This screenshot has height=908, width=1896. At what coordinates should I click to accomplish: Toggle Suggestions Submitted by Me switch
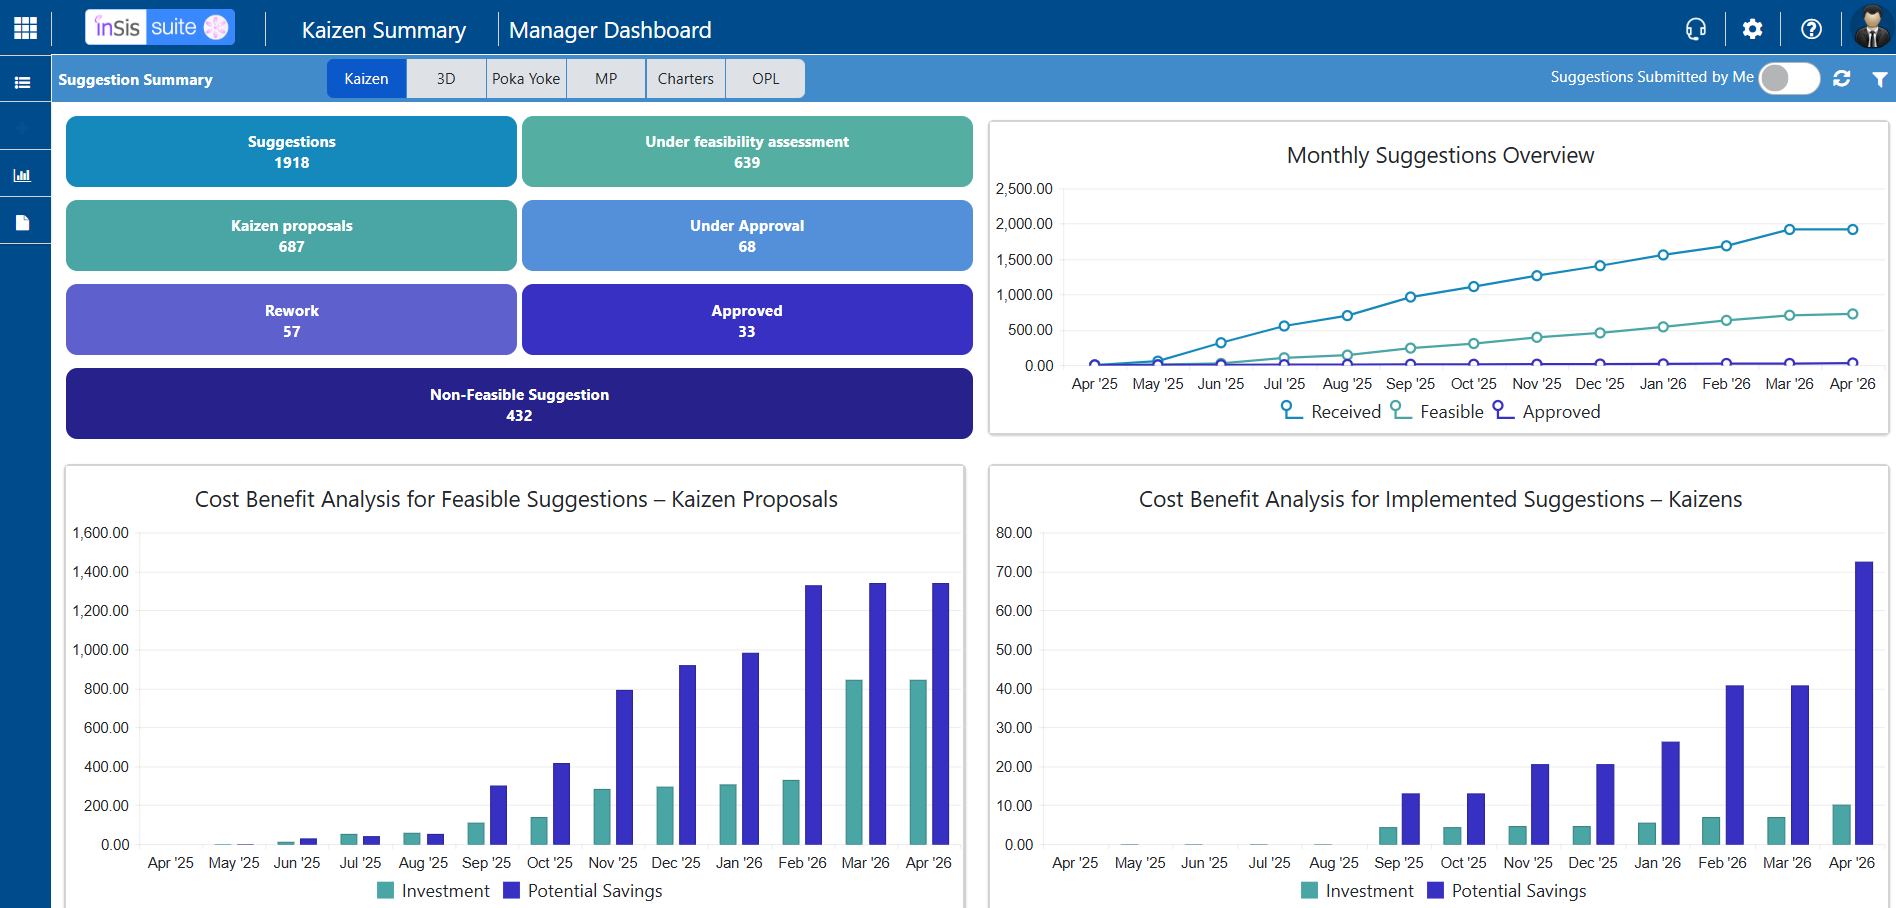tap(1789, 78)
